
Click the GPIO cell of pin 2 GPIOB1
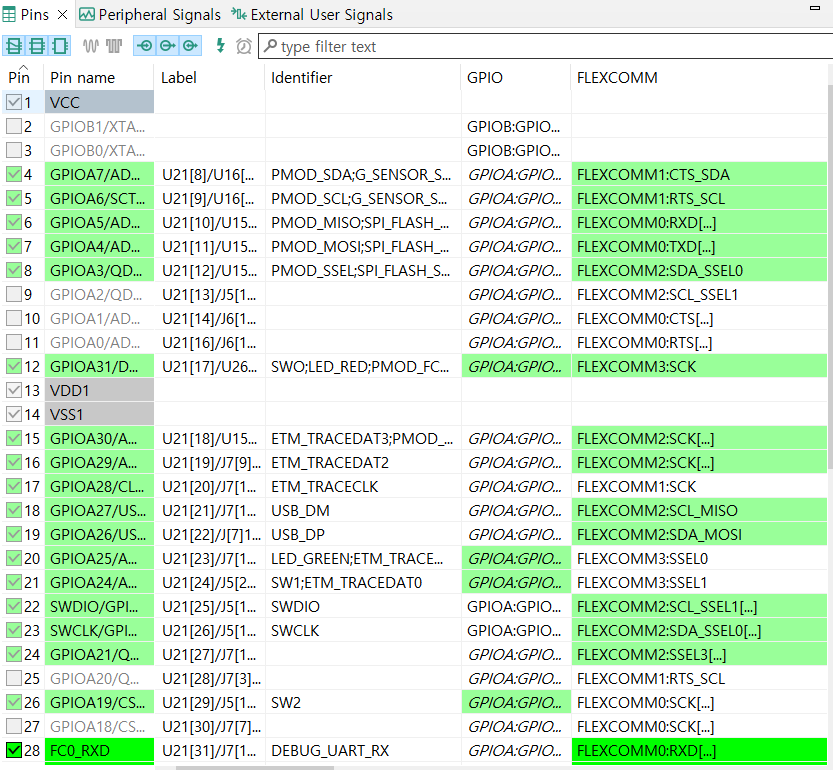516,126
